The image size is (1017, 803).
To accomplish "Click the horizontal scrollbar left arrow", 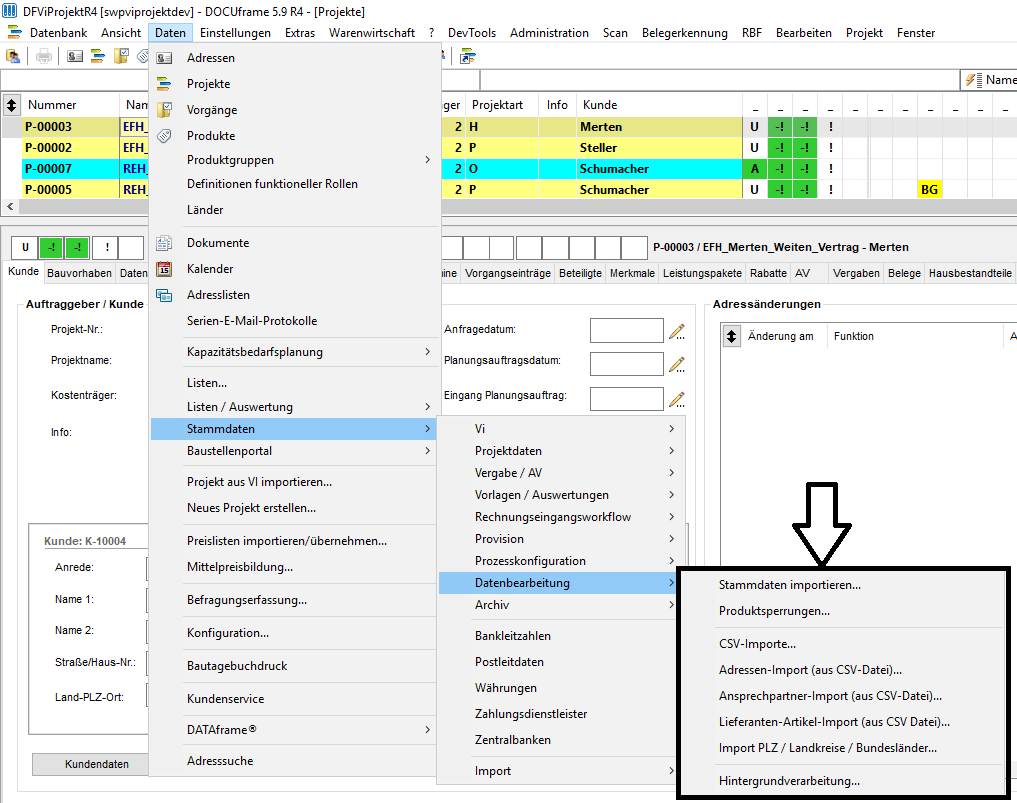I will (x=10, y=206).
